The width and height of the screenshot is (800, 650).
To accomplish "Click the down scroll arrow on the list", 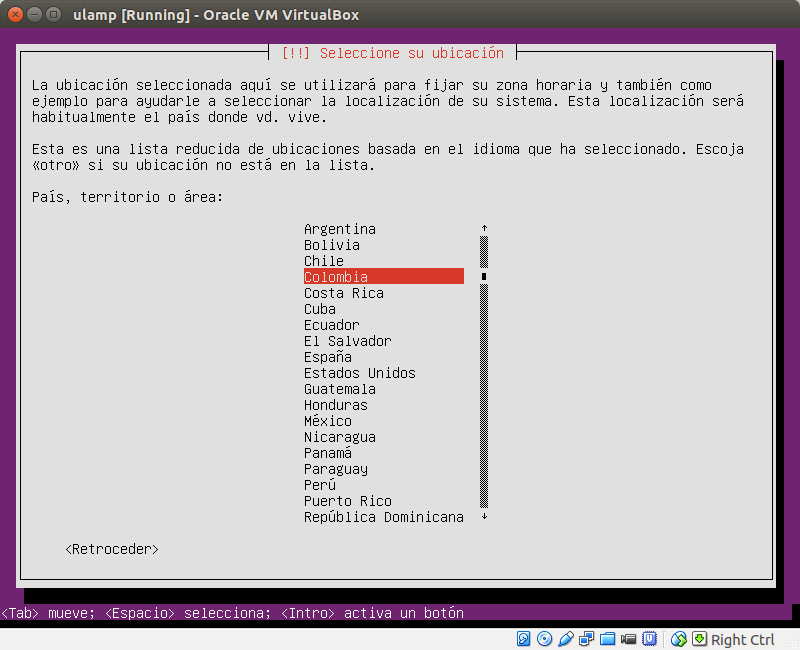I will click(483, 516).
